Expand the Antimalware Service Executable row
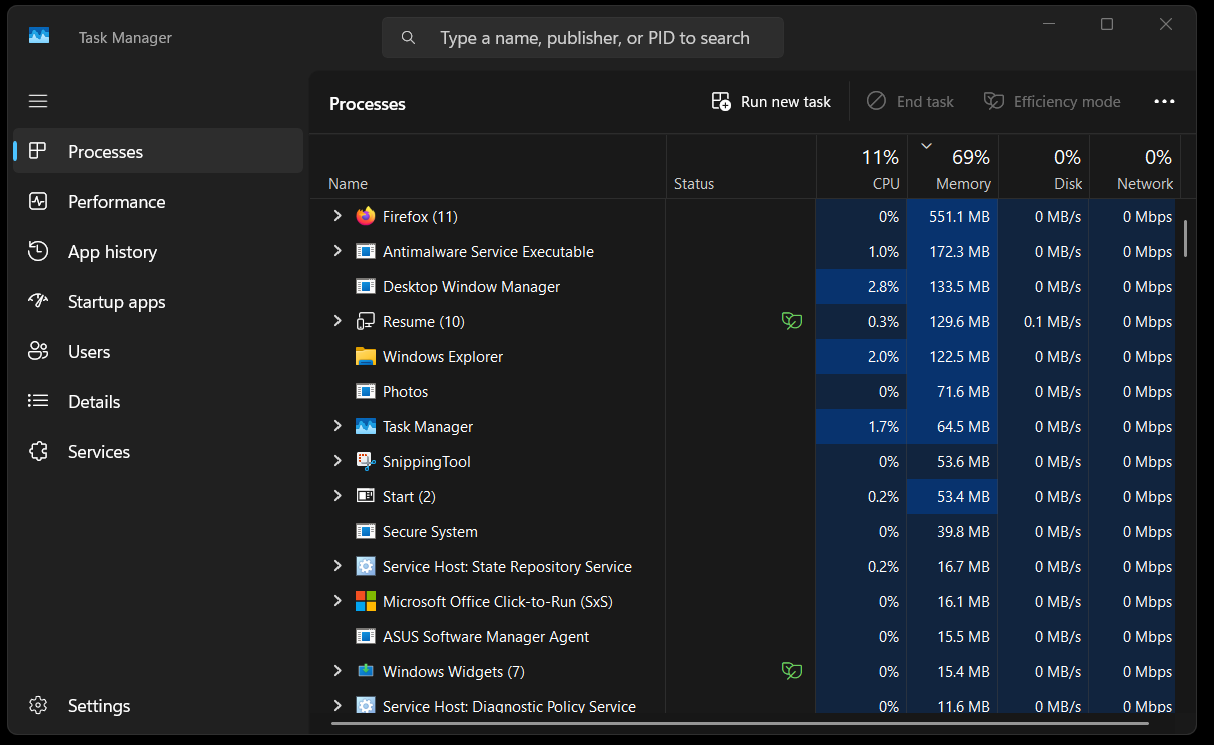Screen dimensions: 1214x745 [338, 251]
